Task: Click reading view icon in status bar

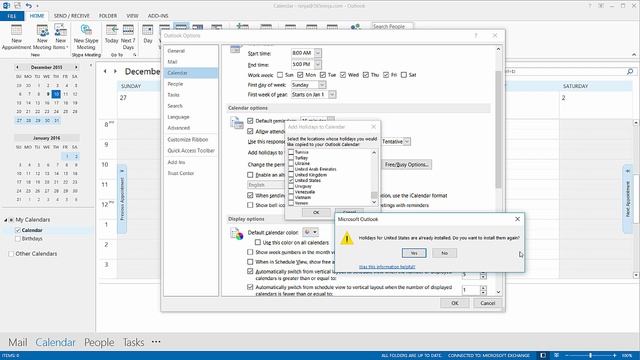Action: coord(556,356)
